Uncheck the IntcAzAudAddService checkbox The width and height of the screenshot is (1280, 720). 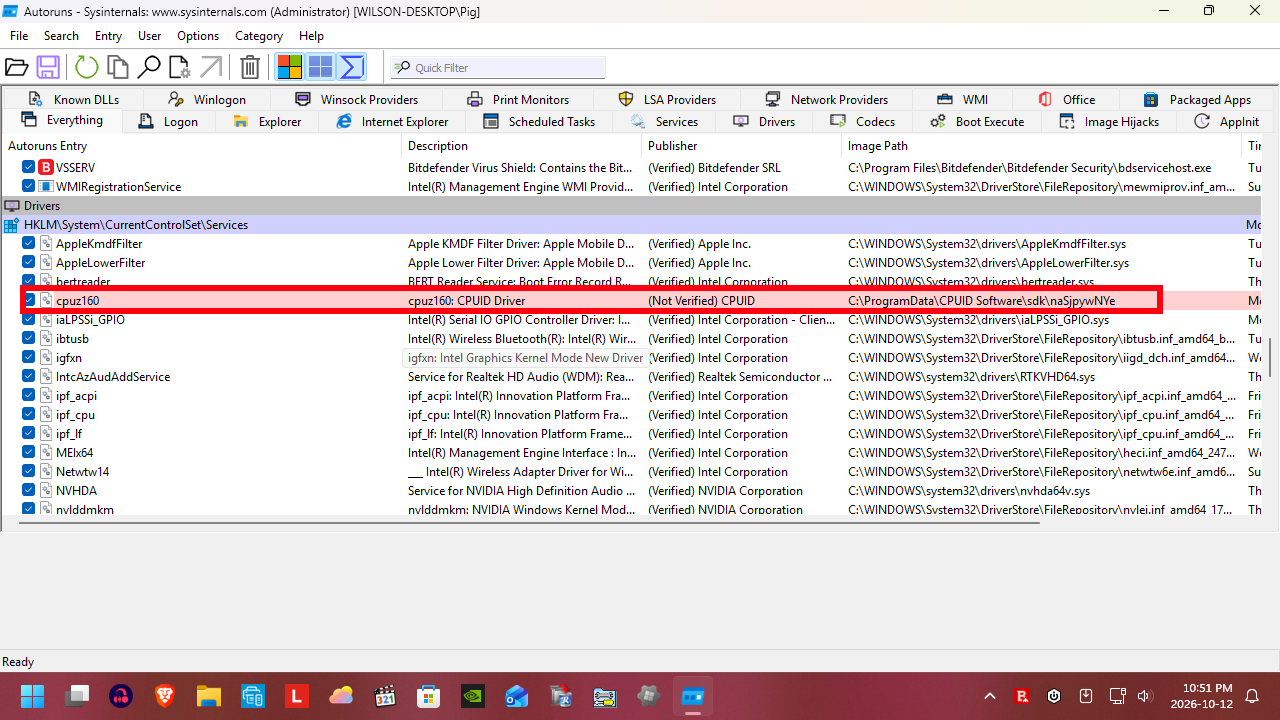pos(29,377)
